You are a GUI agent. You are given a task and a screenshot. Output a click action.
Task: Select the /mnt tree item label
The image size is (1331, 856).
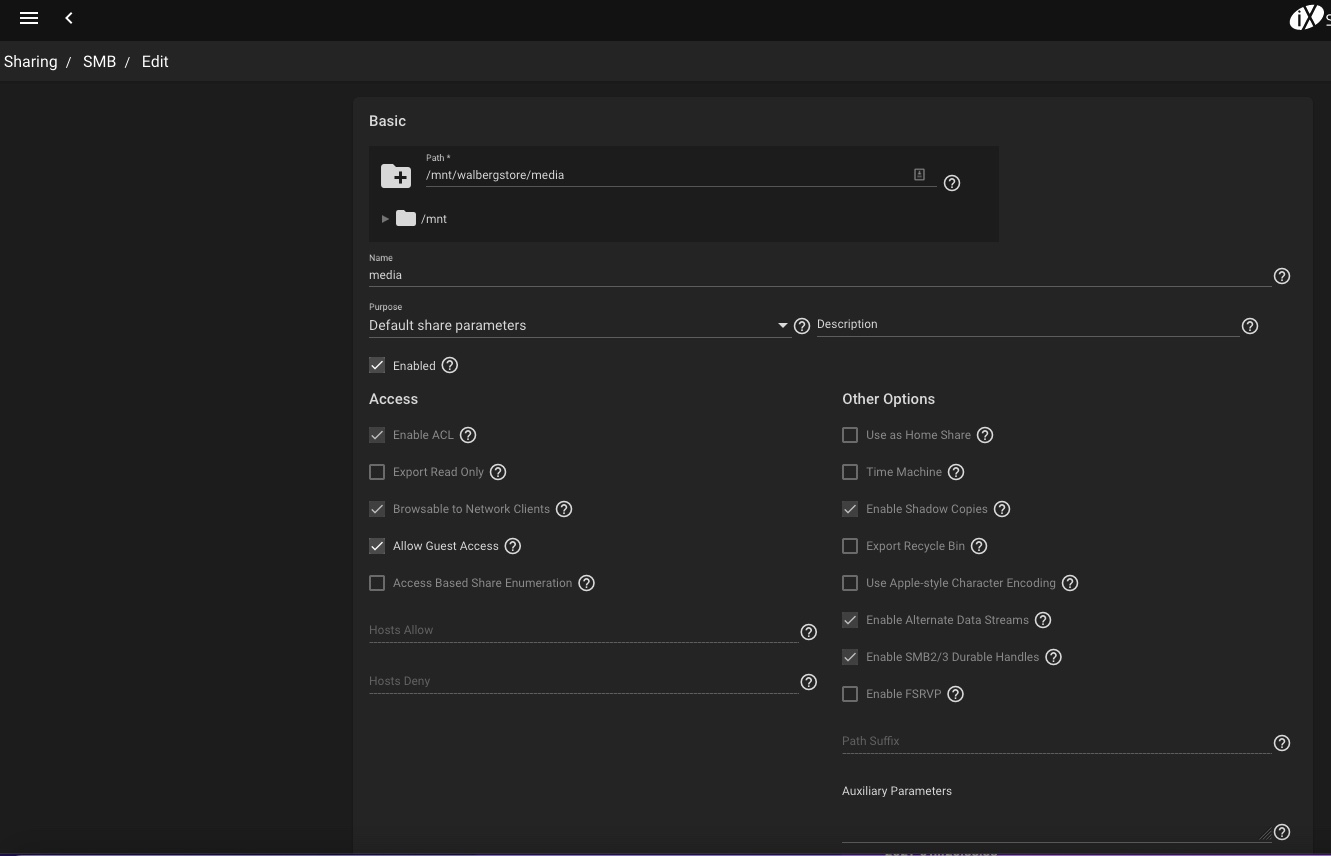pos(434,219)
